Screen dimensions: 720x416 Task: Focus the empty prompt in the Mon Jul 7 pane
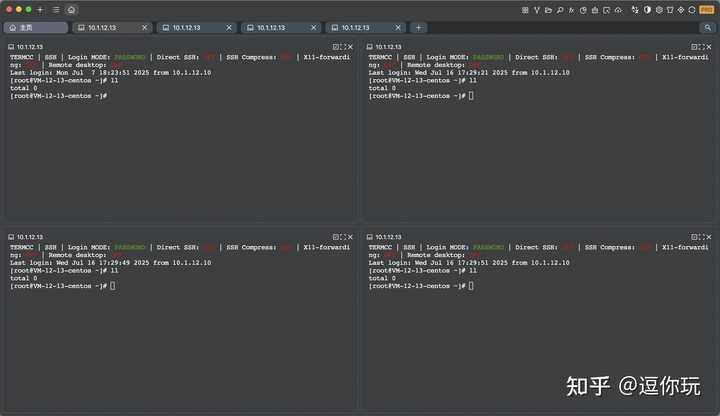pyautogui.click(x=59, y=96)
